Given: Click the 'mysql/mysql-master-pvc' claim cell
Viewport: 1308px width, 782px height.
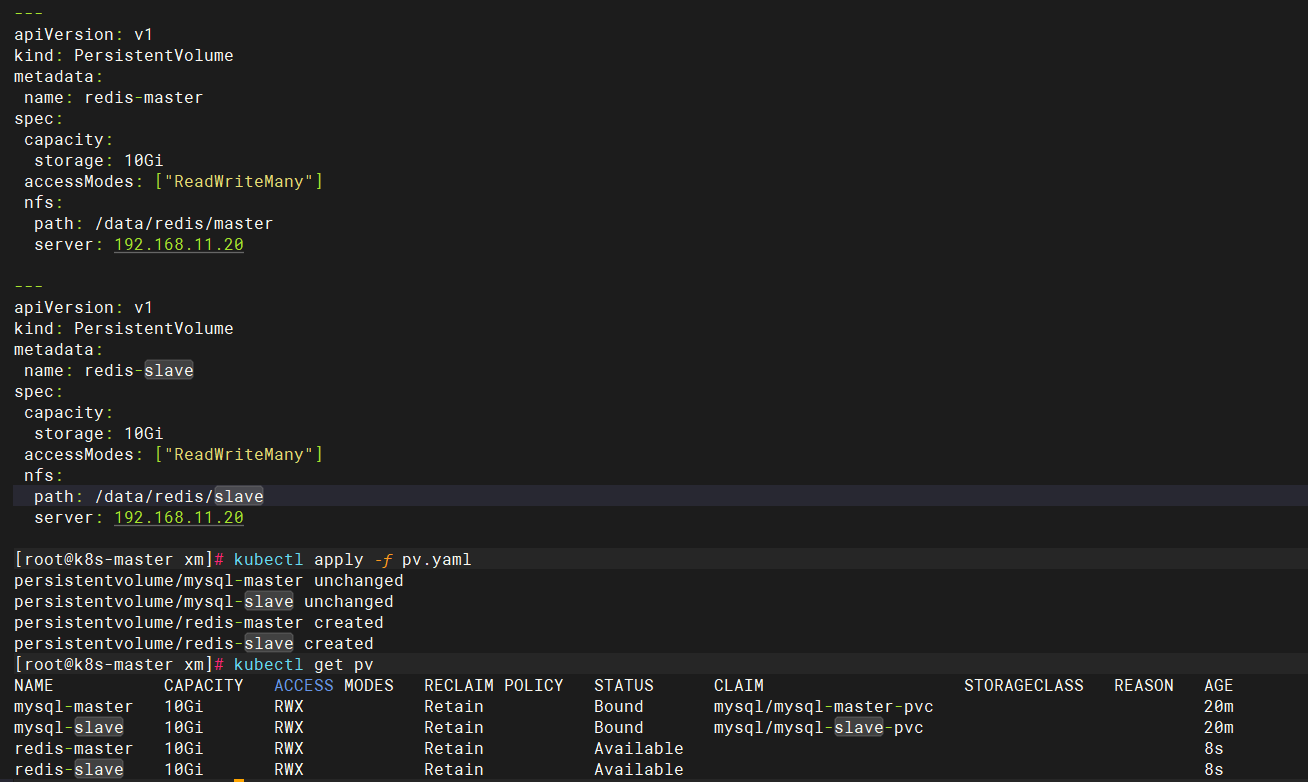Looking at the screenshot, I should coord(824,706).
